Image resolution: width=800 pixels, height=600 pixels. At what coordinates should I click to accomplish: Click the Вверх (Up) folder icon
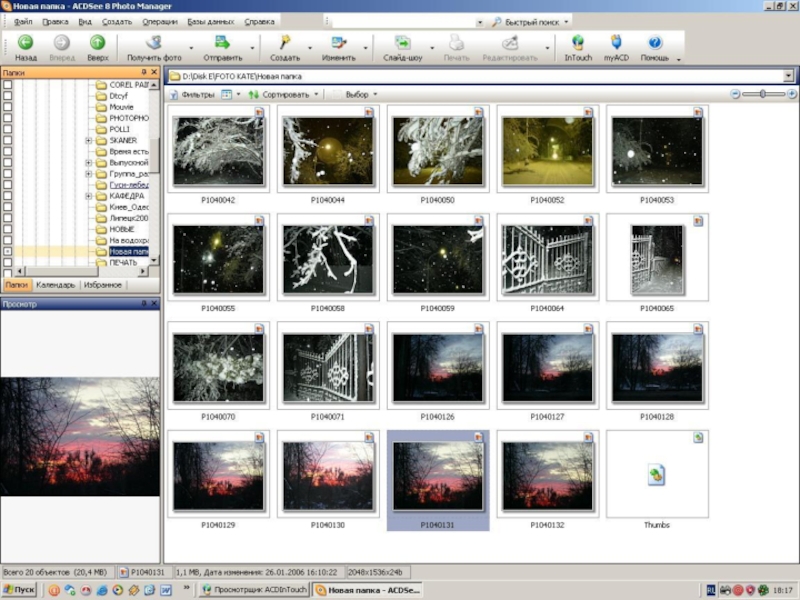[x=97, y=43]
